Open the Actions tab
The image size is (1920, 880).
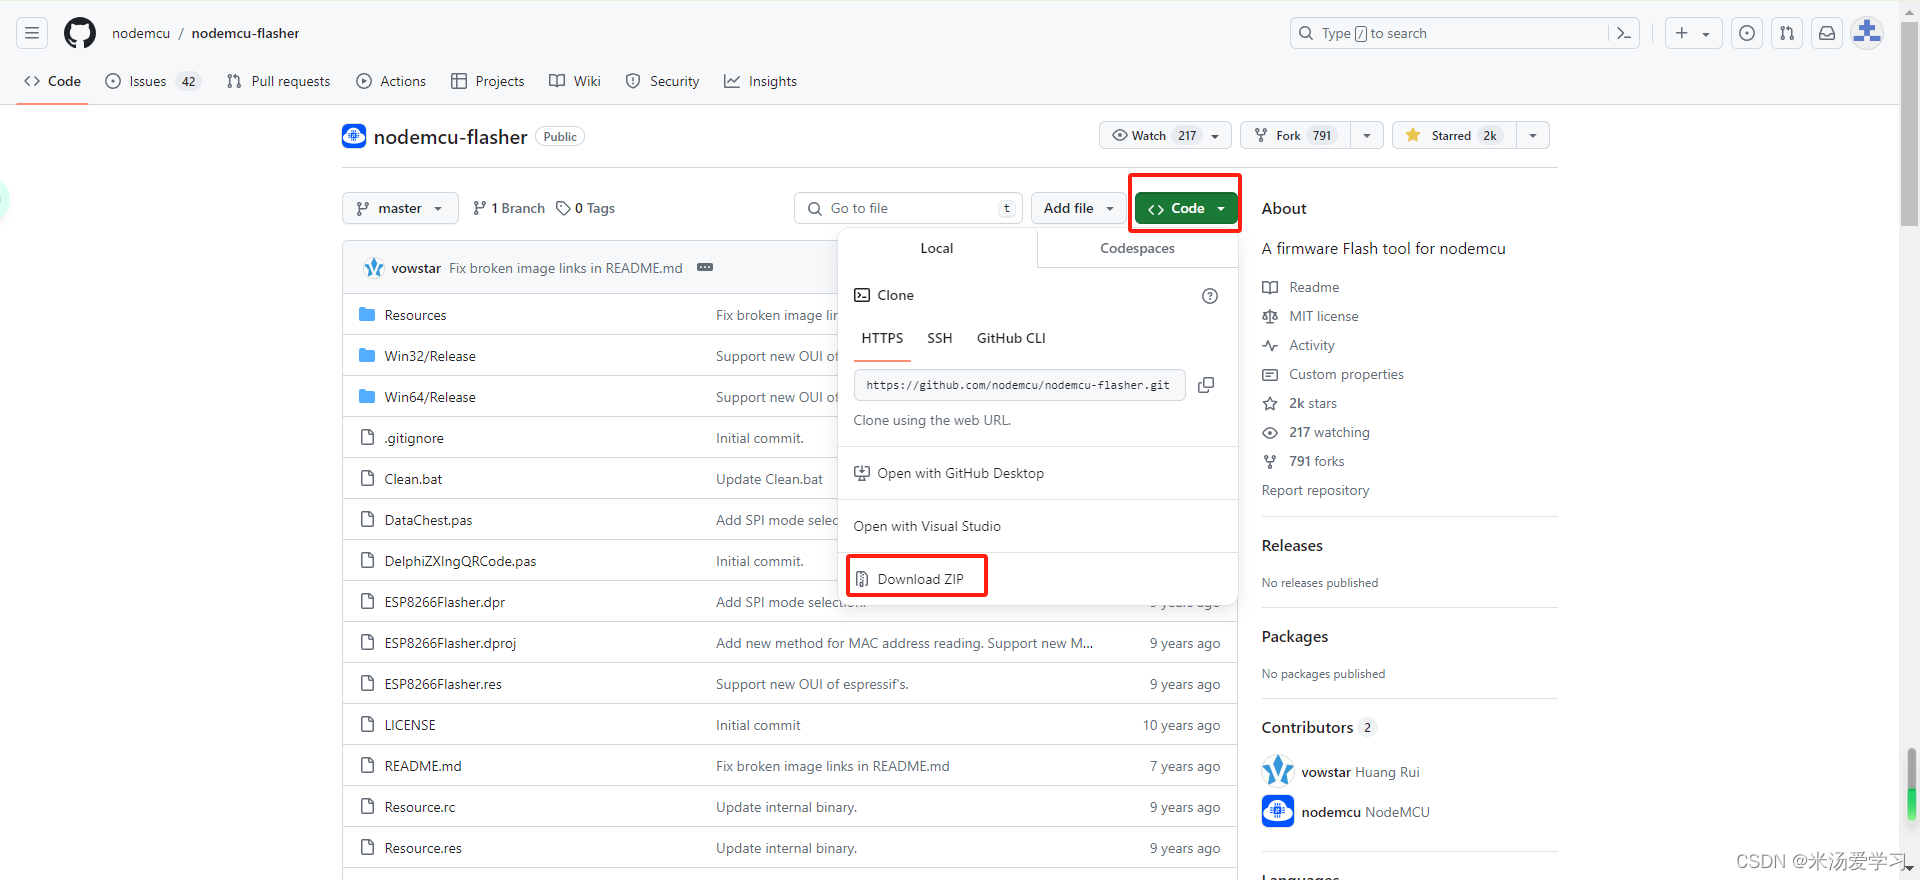pyautogui.click(x=391, y=81)
